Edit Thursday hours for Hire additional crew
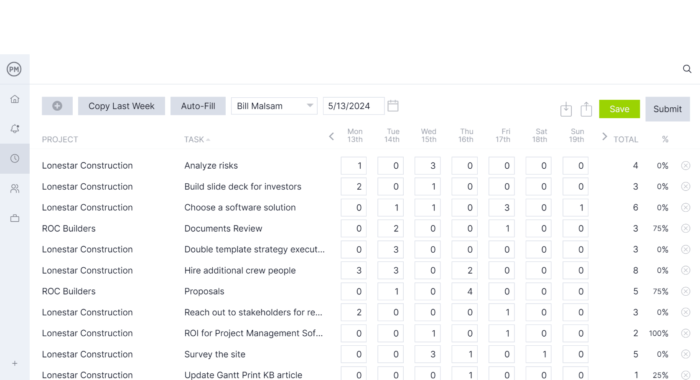The image size is (700, 380). [465, 271]
